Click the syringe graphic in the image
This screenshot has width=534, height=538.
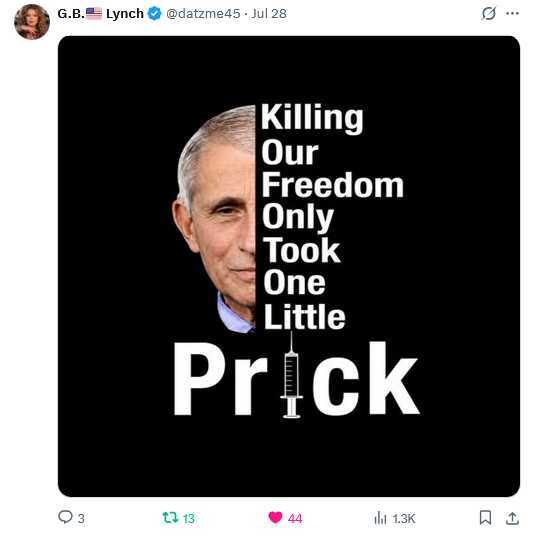click(291, 375)
